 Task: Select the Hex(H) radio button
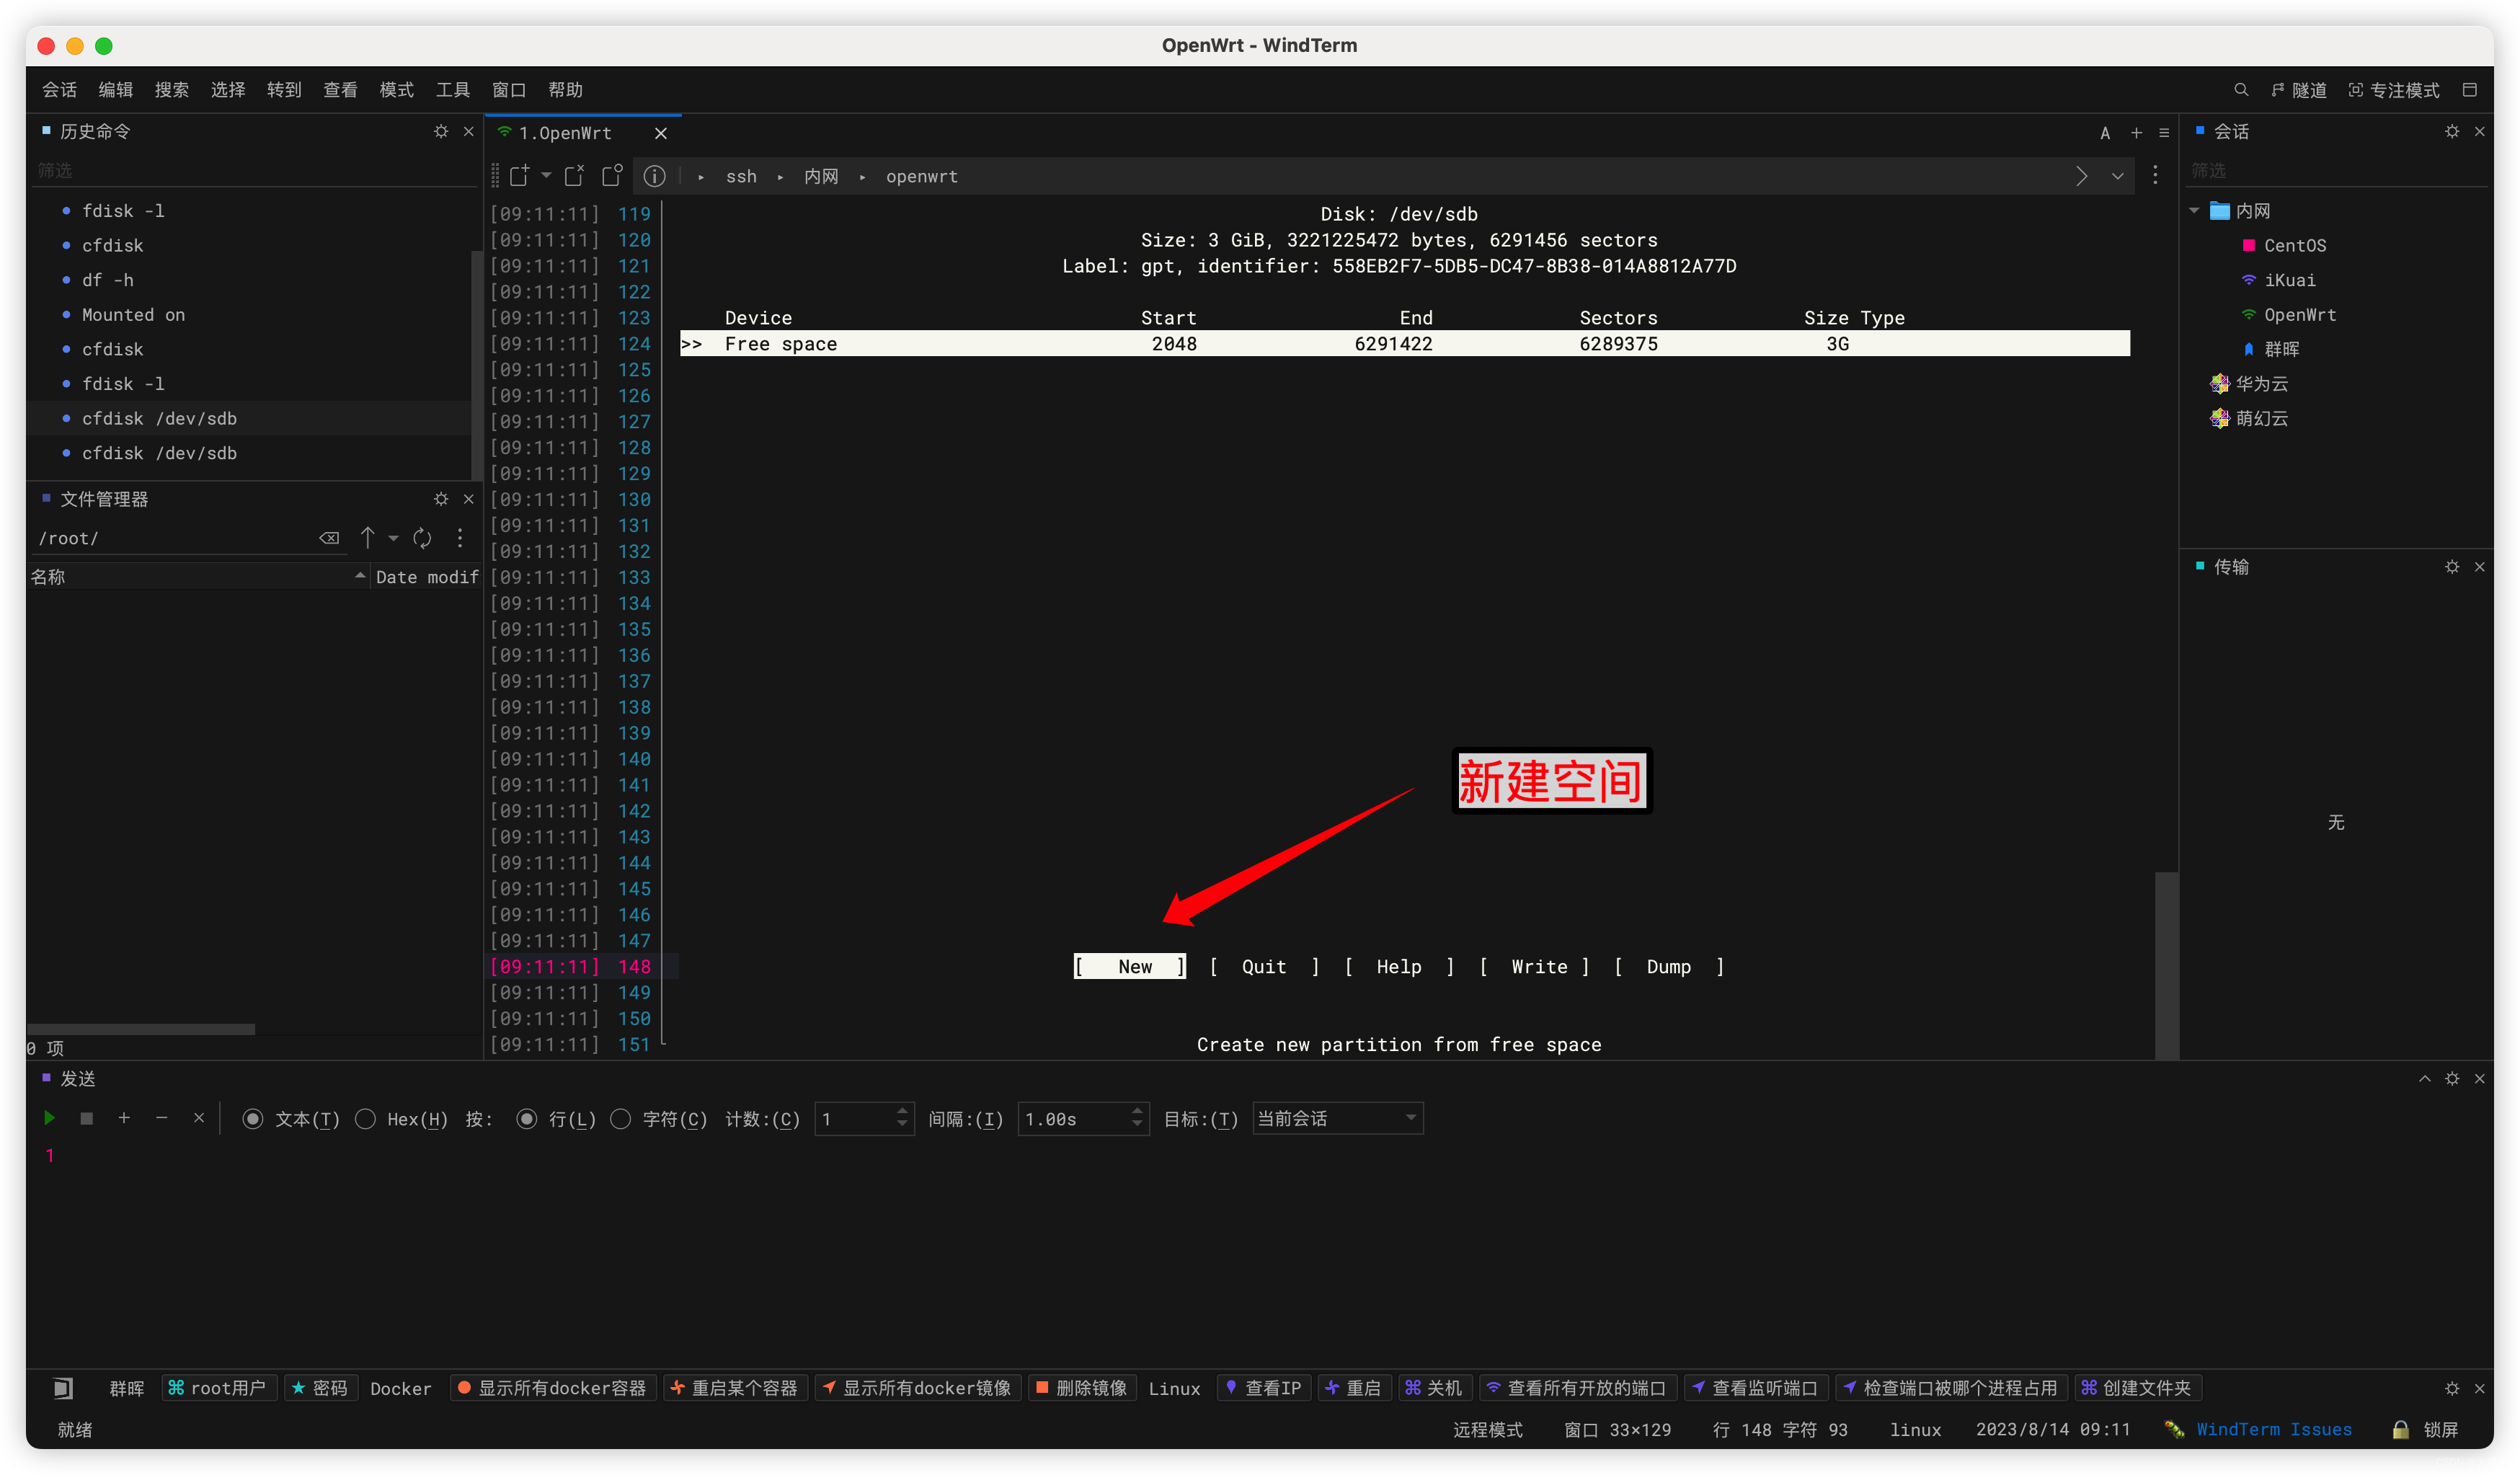pos(366,1119)
